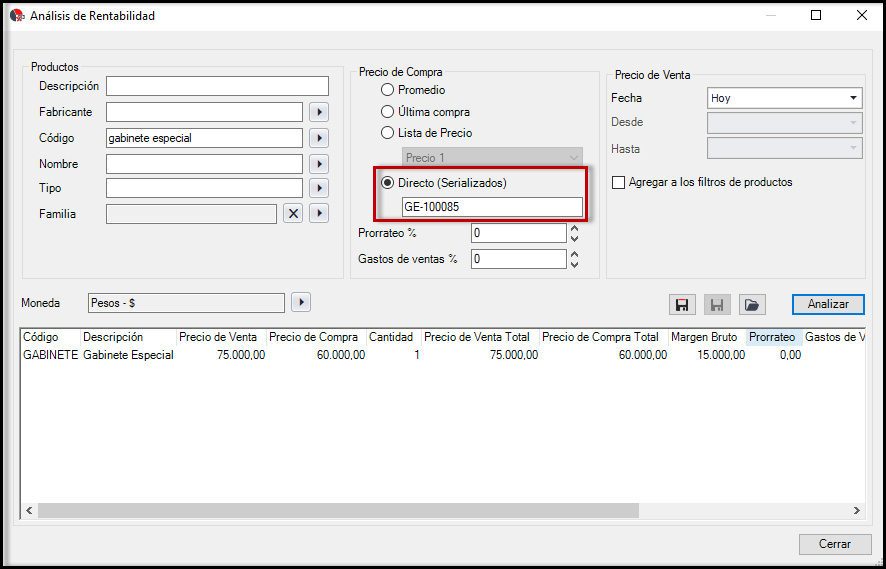Viewport: 886px width, 569px height.
Task: Select the Última compra option
Action: (387, 112)
